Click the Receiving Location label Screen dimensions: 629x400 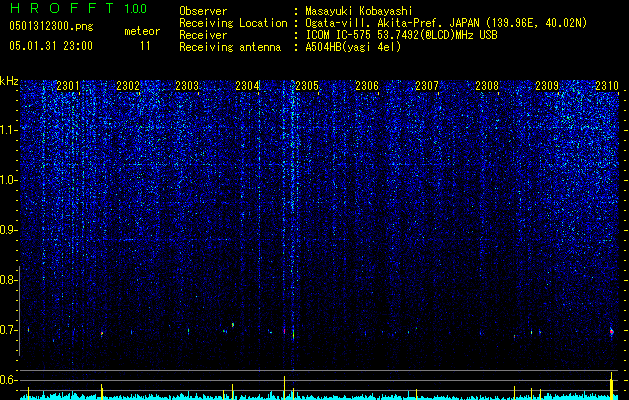pyautogui.click(x=233, y=23)
